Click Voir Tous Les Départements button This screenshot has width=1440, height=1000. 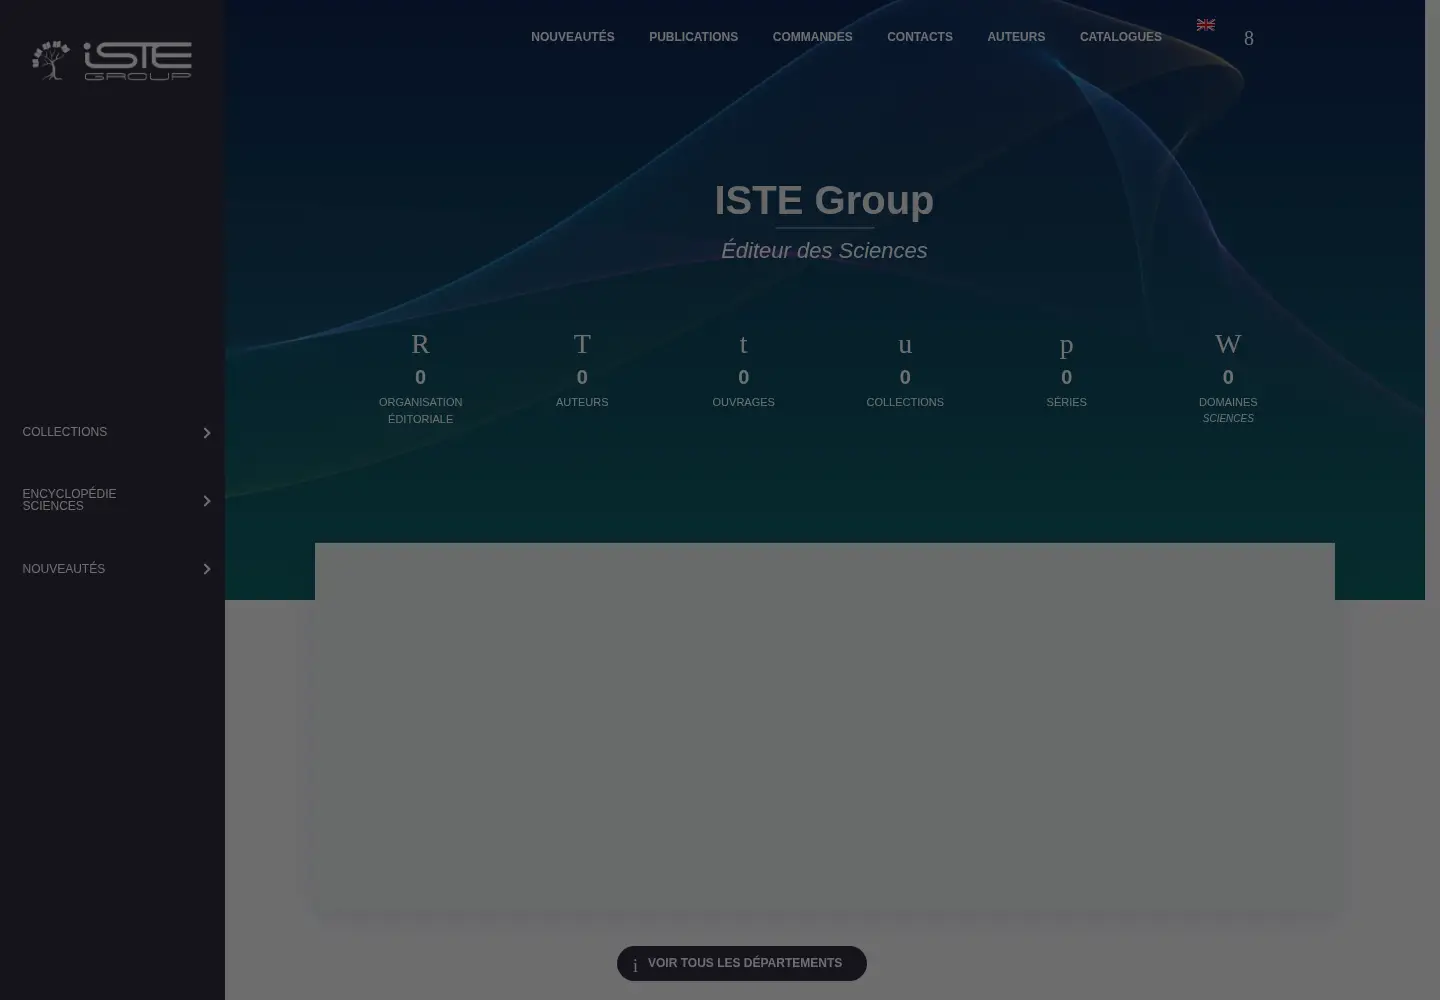[742, 963]
